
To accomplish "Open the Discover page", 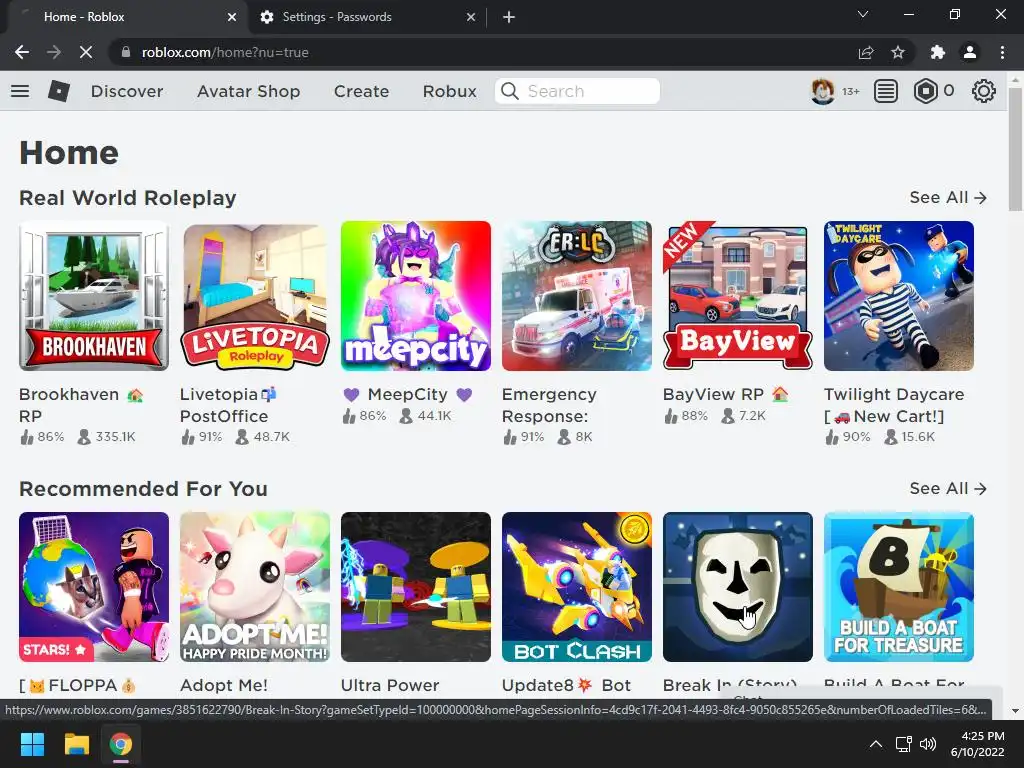I will coord(127,91).
